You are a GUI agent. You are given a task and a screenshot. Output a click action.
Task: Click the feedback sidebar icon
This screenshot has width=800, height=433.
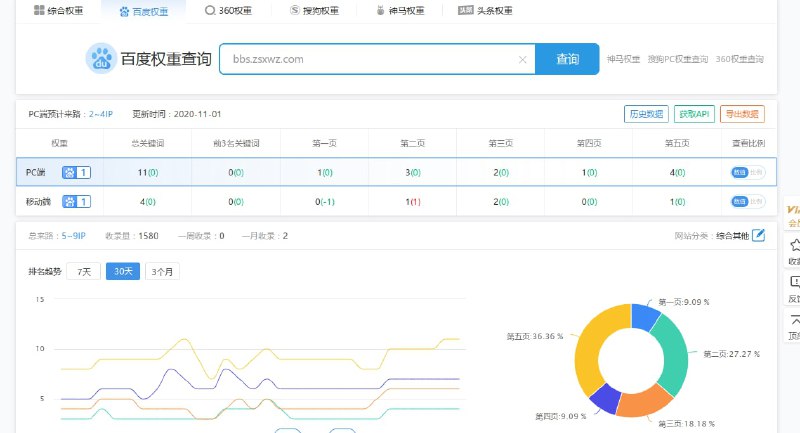coord(795,282)
